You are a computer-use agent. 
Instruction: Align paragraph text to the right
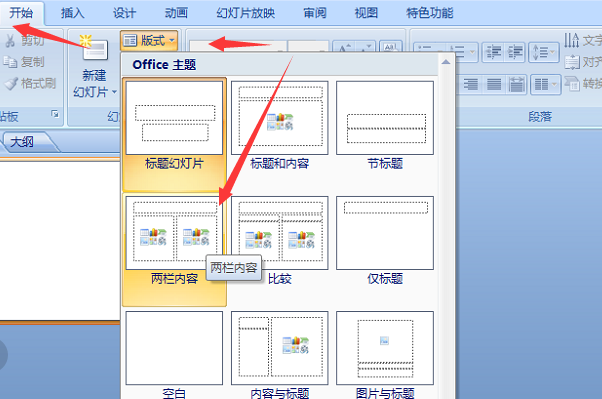click(470, 84)
